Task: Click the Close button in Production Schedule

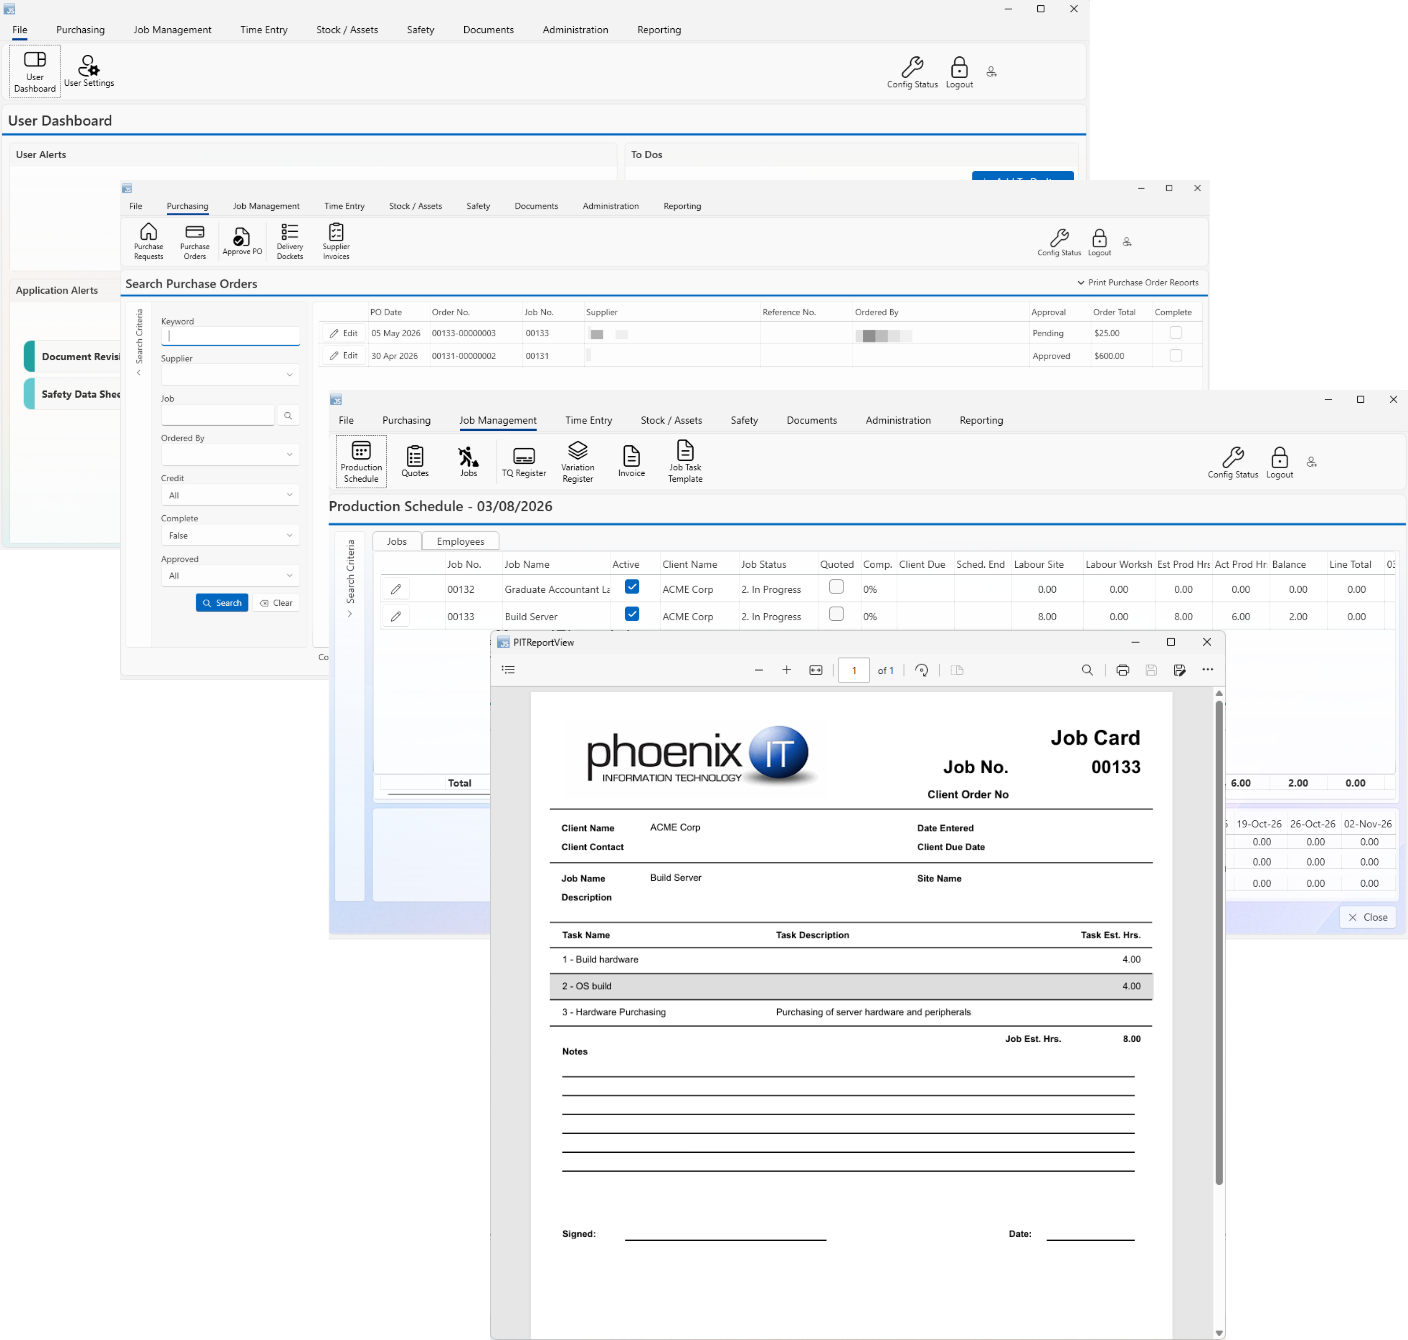Action: click(1368, 917)
